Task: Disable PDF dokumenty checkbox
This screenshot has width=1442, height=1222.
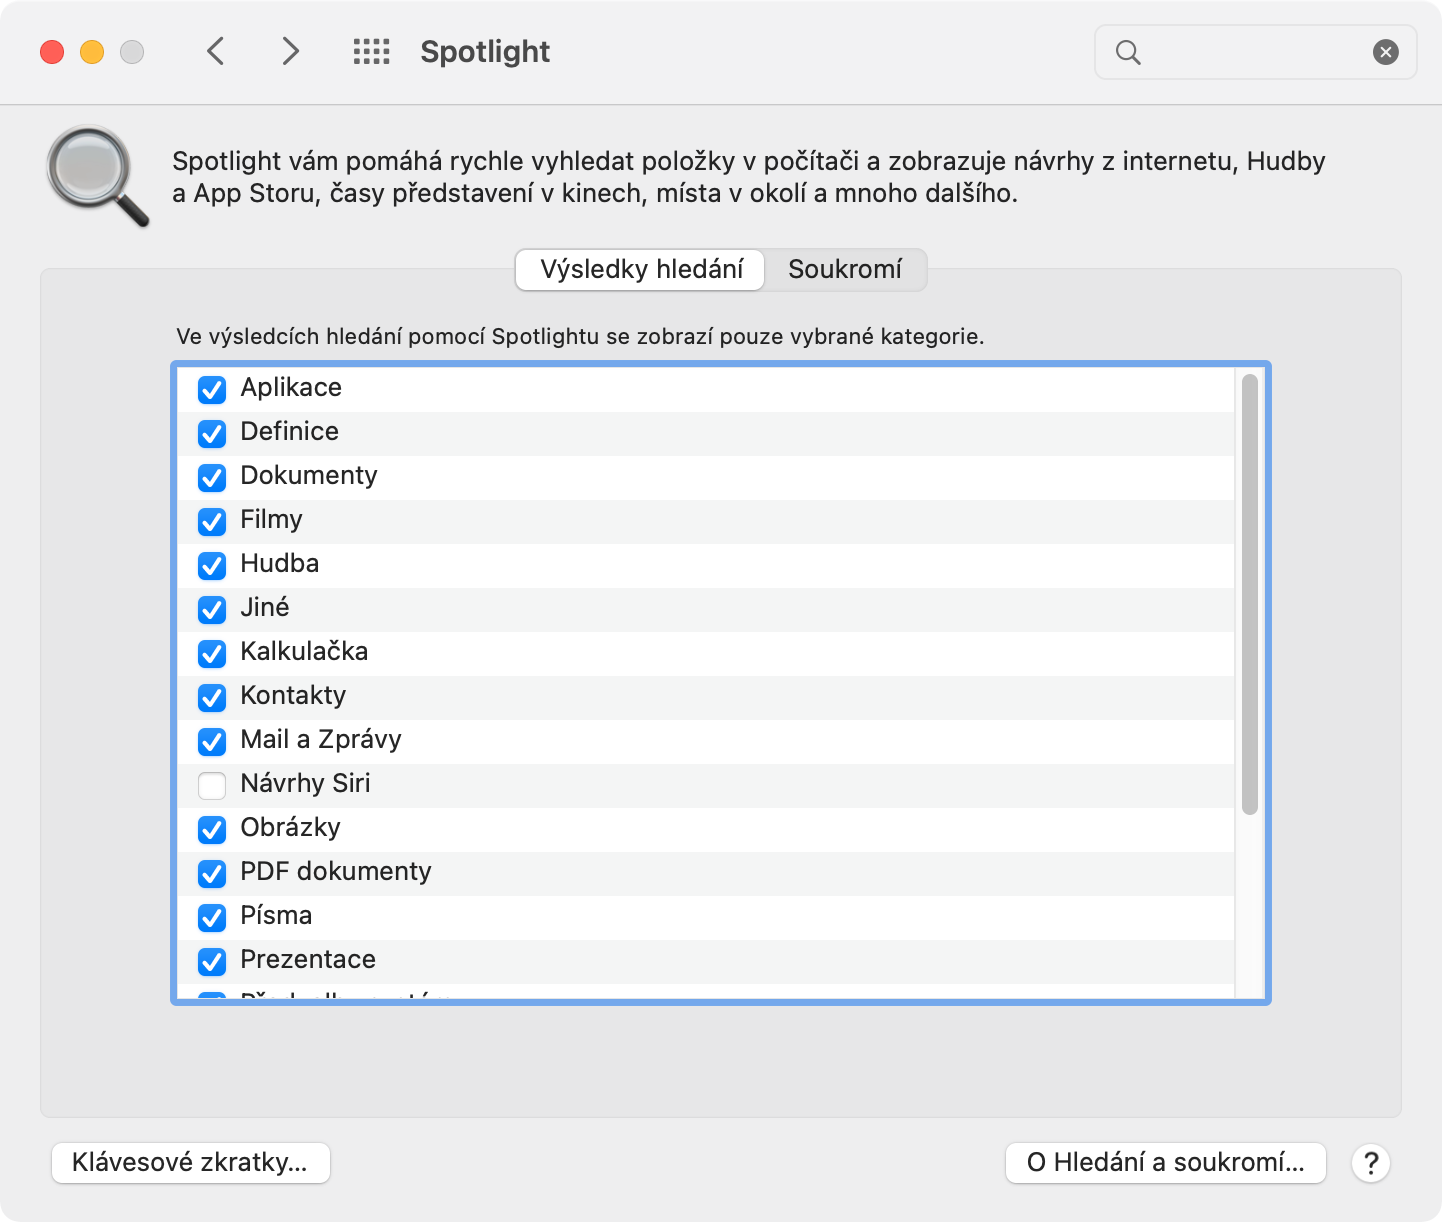Action: pos(212,873)
